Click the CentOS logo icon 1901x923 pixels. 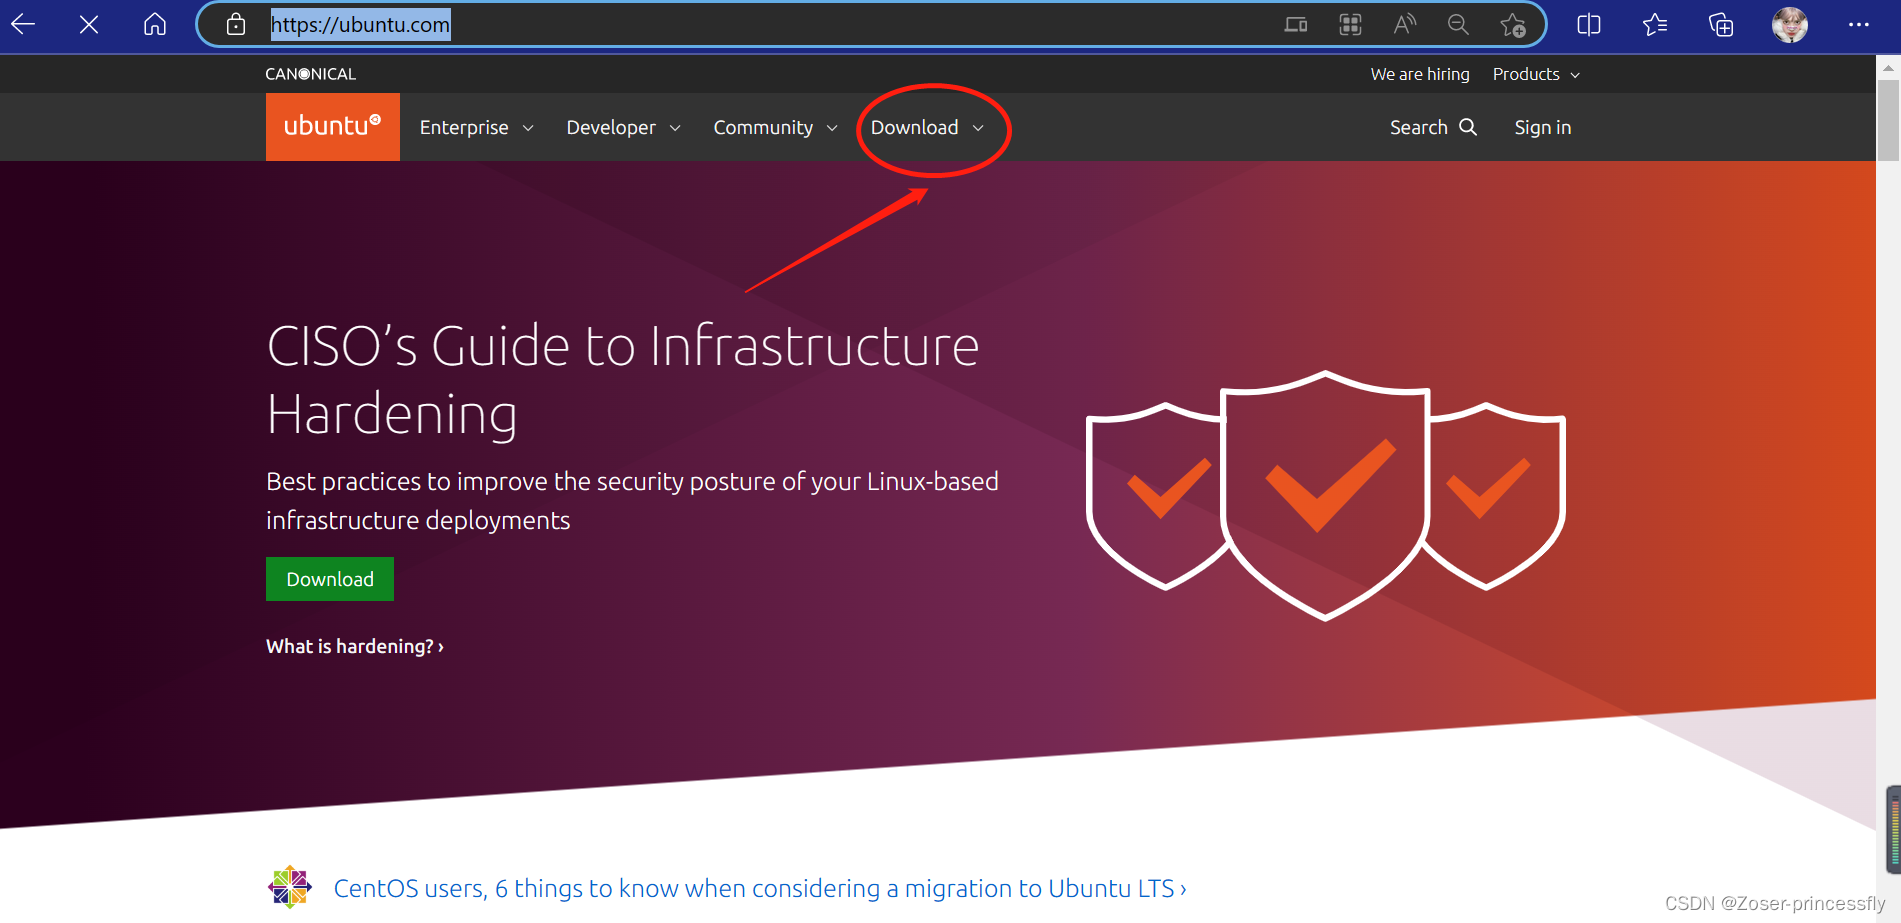tap(290, 887)
